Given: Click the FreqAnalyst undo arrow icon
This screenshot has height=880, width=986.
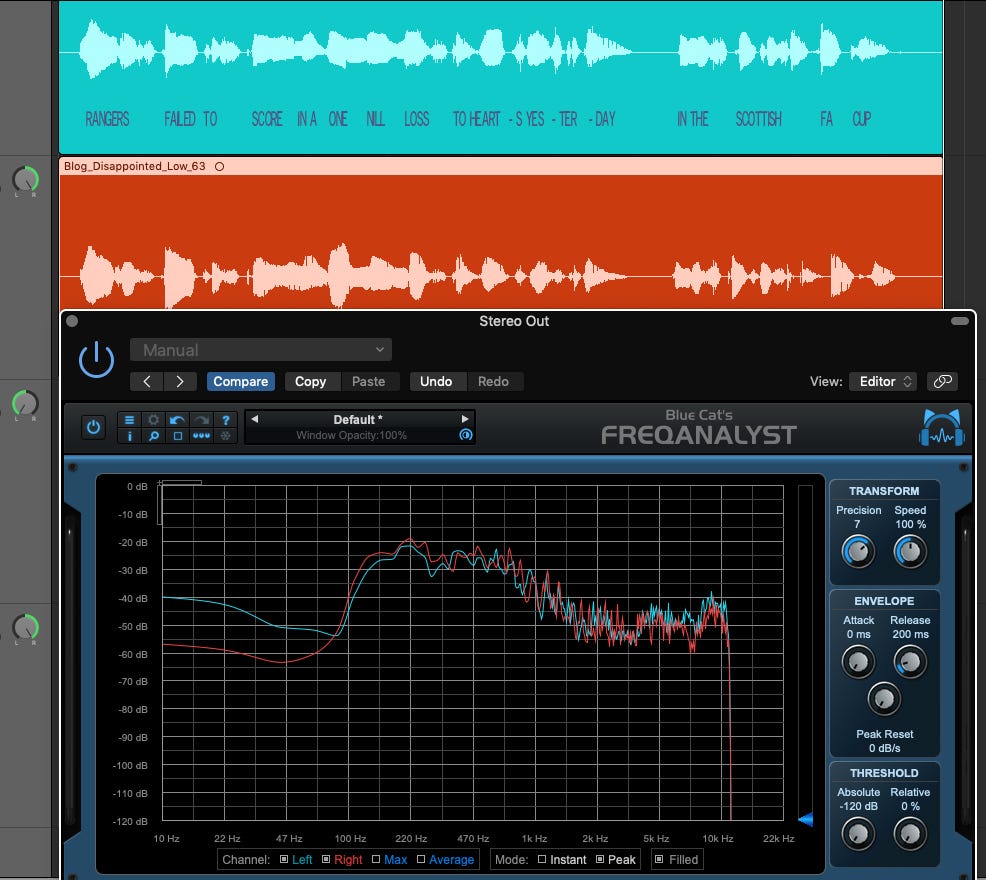Looking at the screenshot, I should (x=177, y=420).
